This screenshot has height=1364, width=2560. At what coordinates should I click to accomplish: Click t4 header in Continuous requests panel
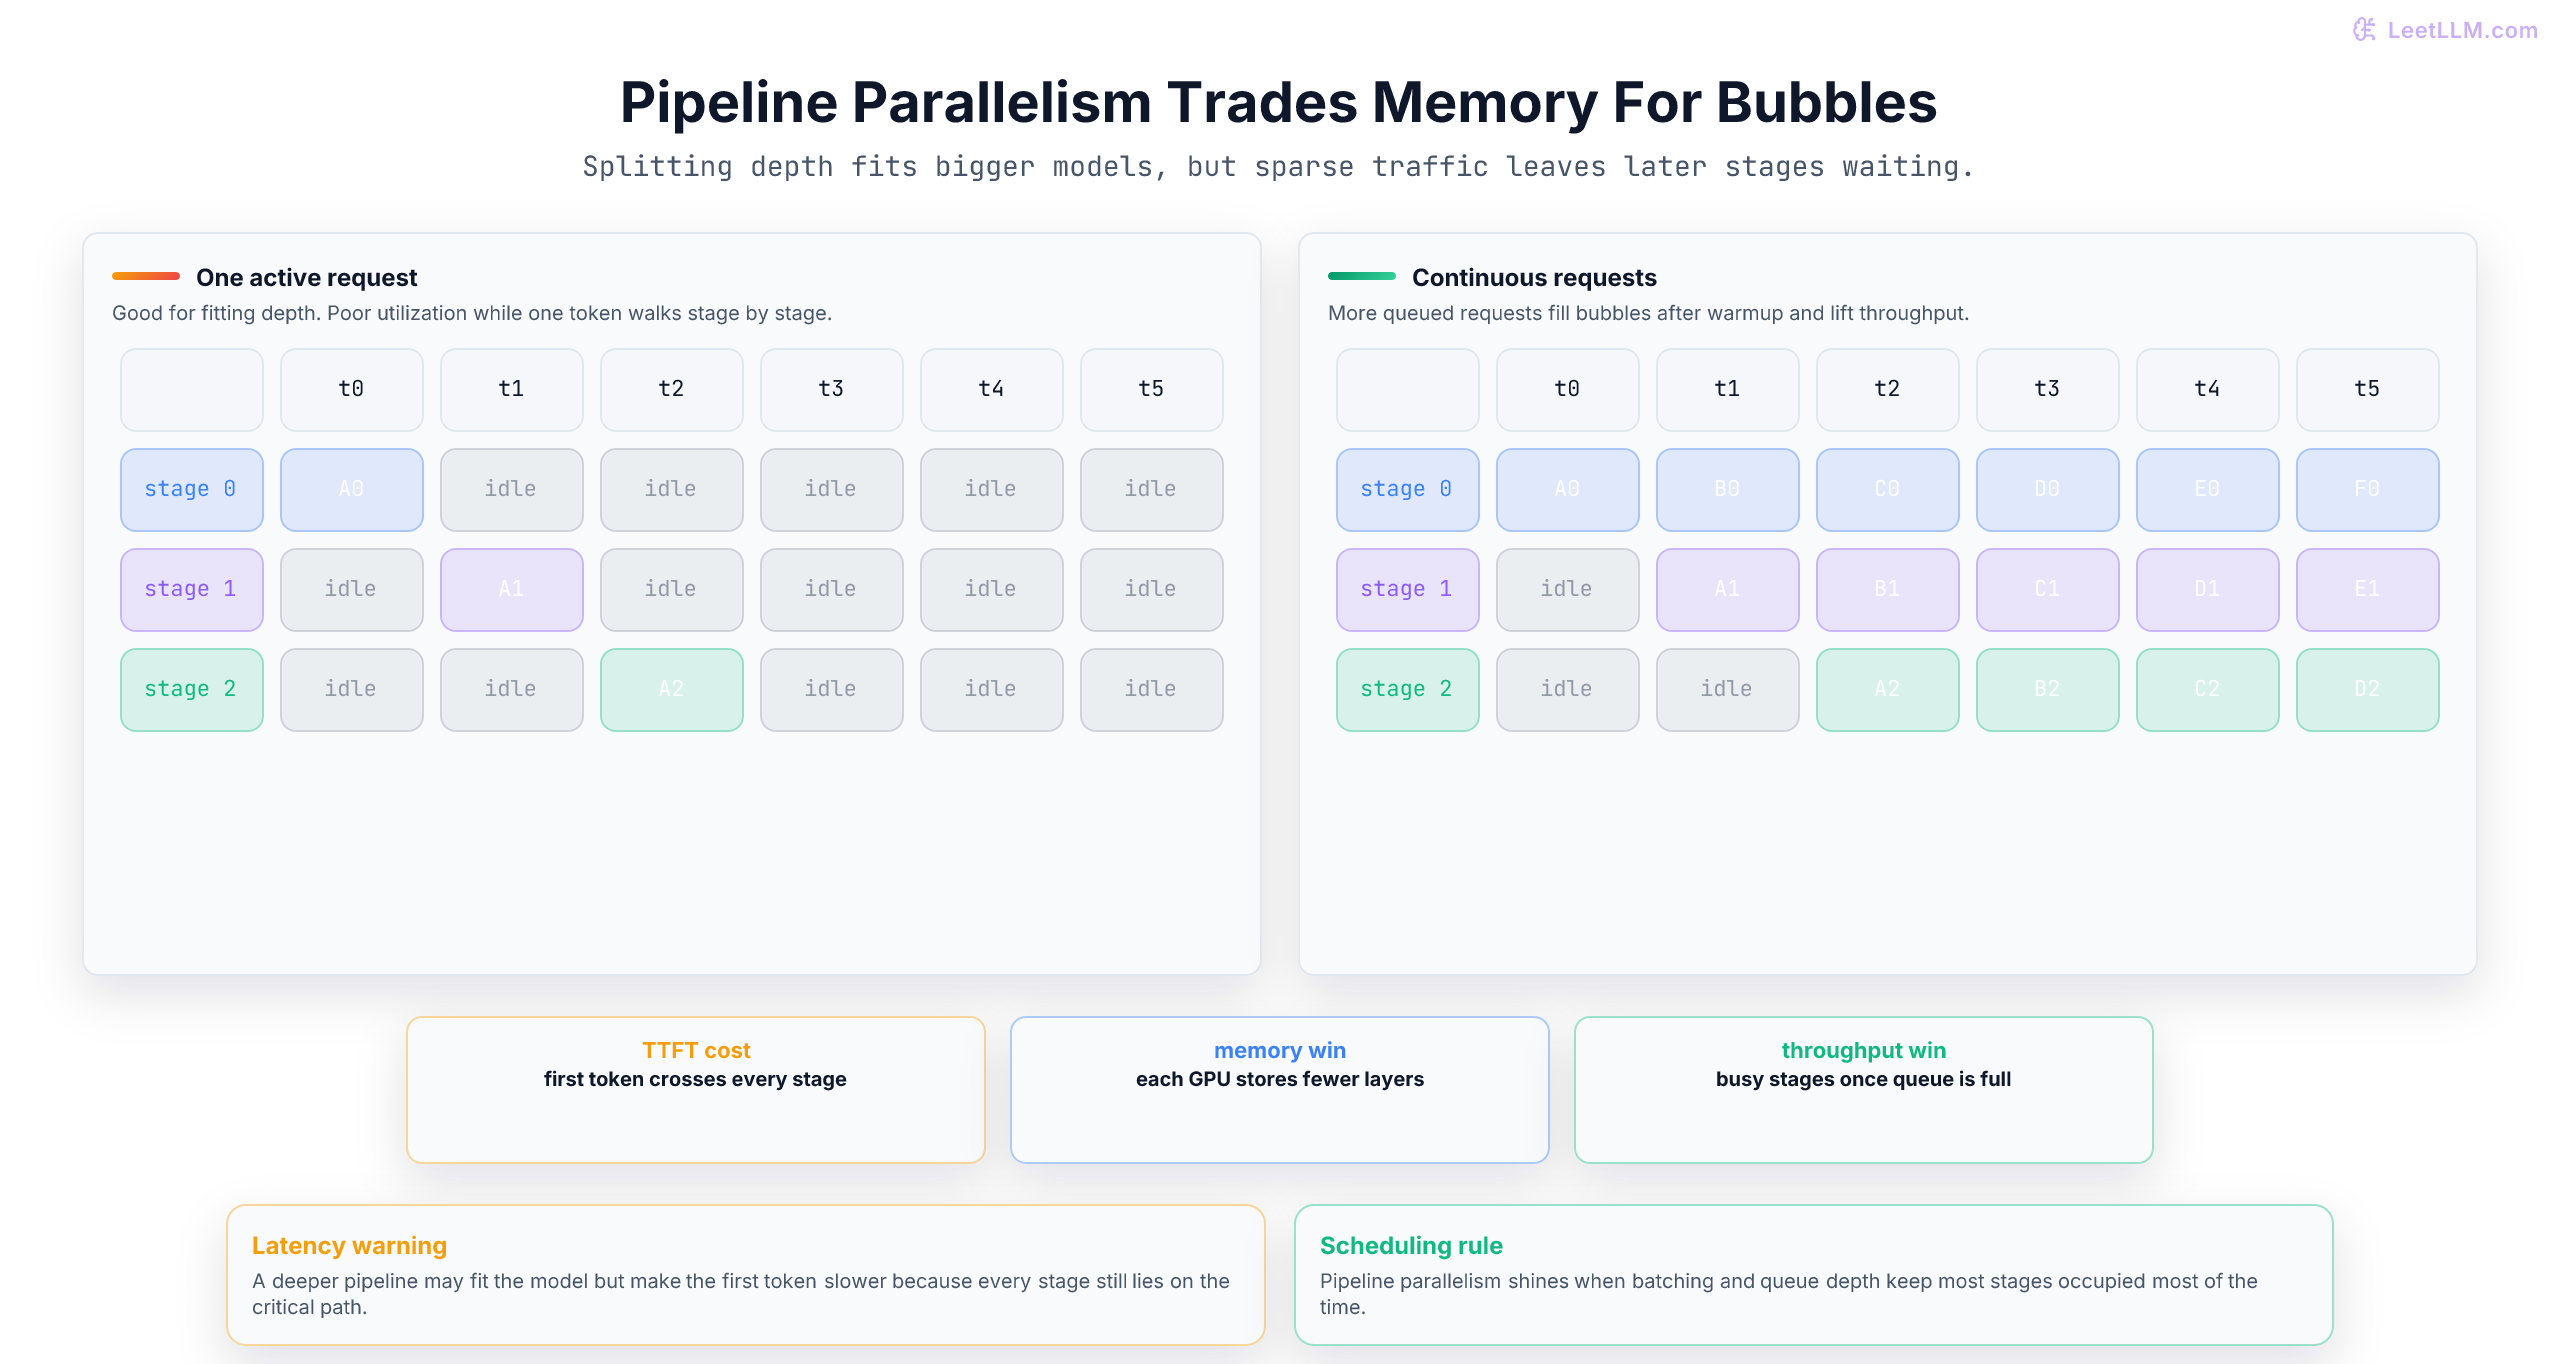2208,389
